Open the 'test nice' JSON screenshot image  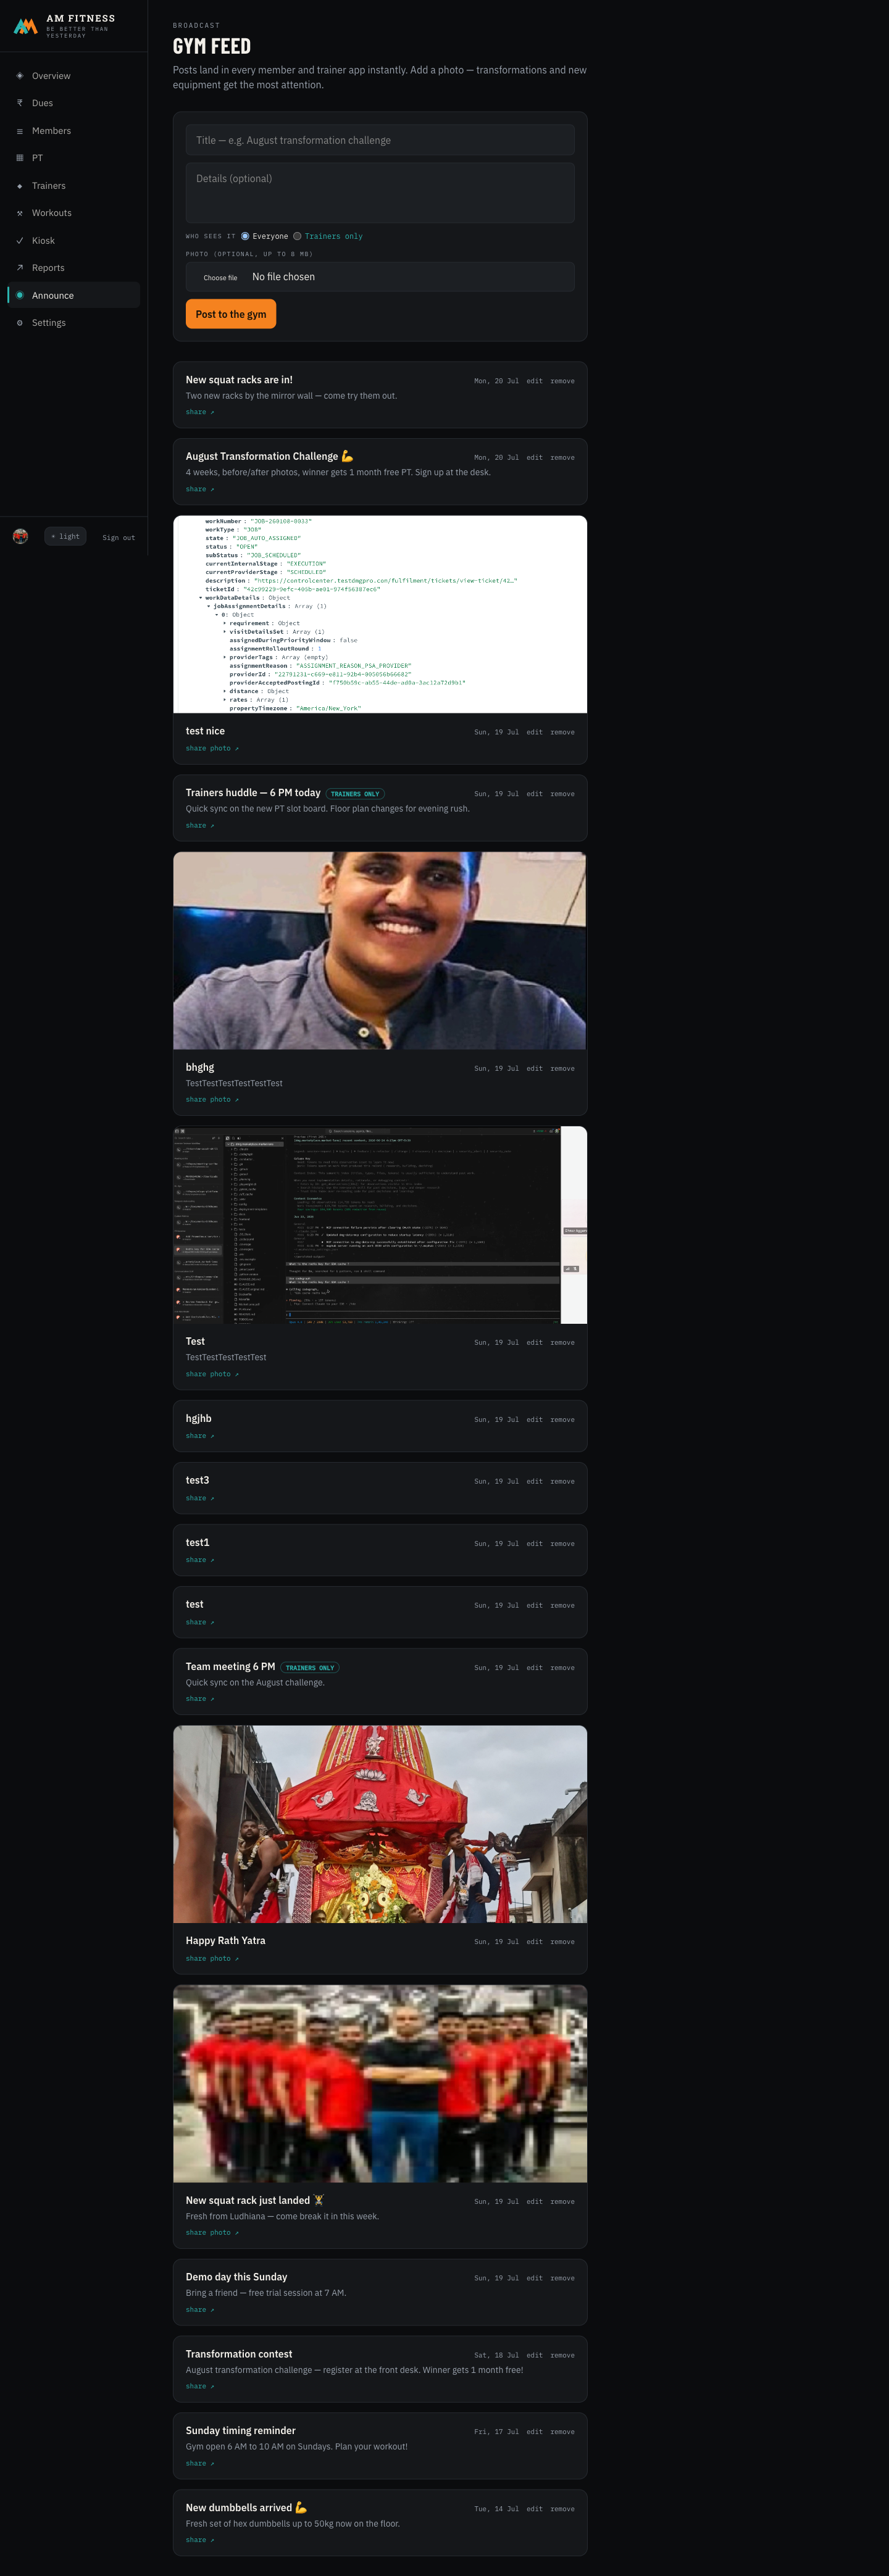pos(380,614)
